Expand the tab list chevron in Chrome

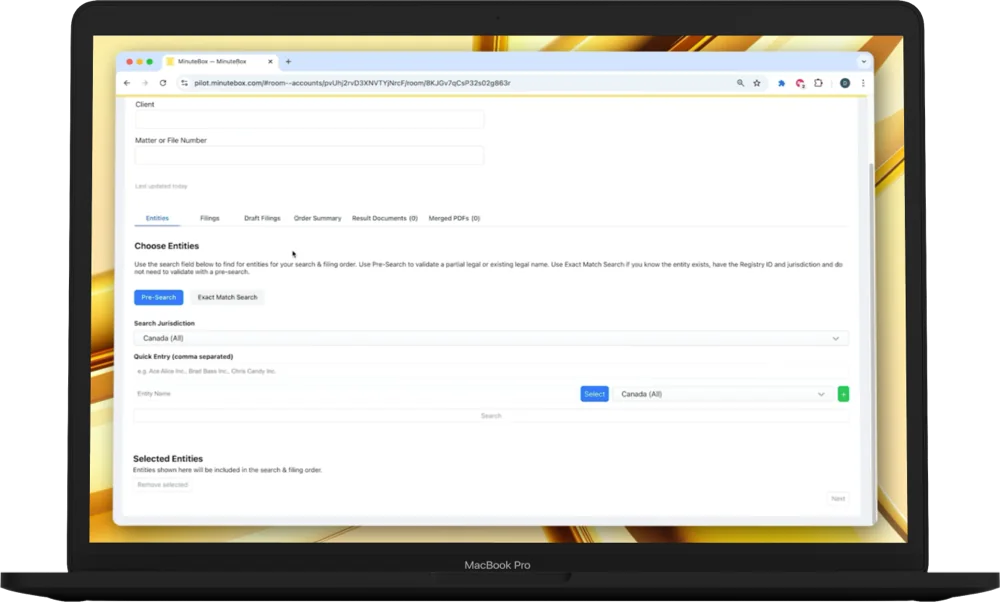[863, 61]
